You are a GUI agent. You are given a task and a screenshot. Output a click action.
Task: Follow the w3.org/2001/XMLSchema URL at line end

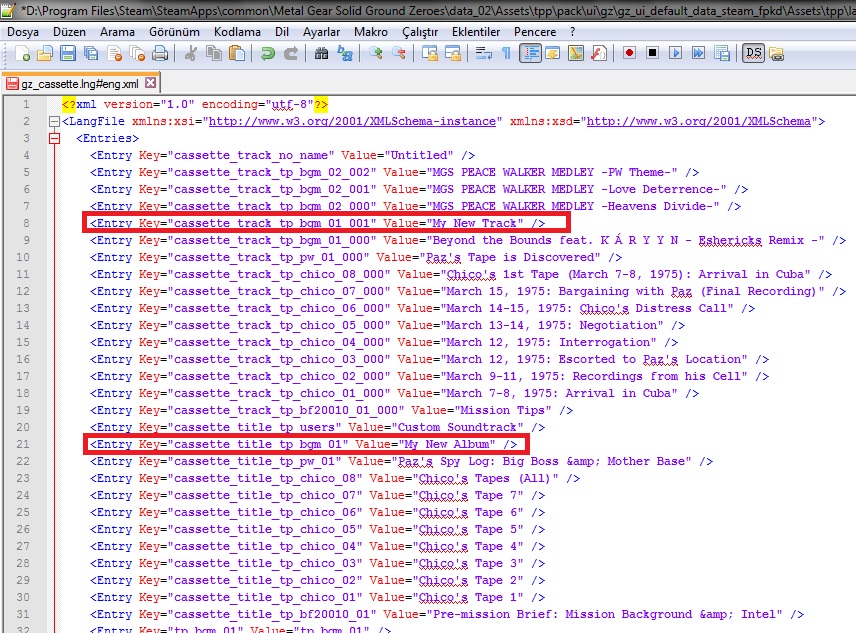(699, 121)
